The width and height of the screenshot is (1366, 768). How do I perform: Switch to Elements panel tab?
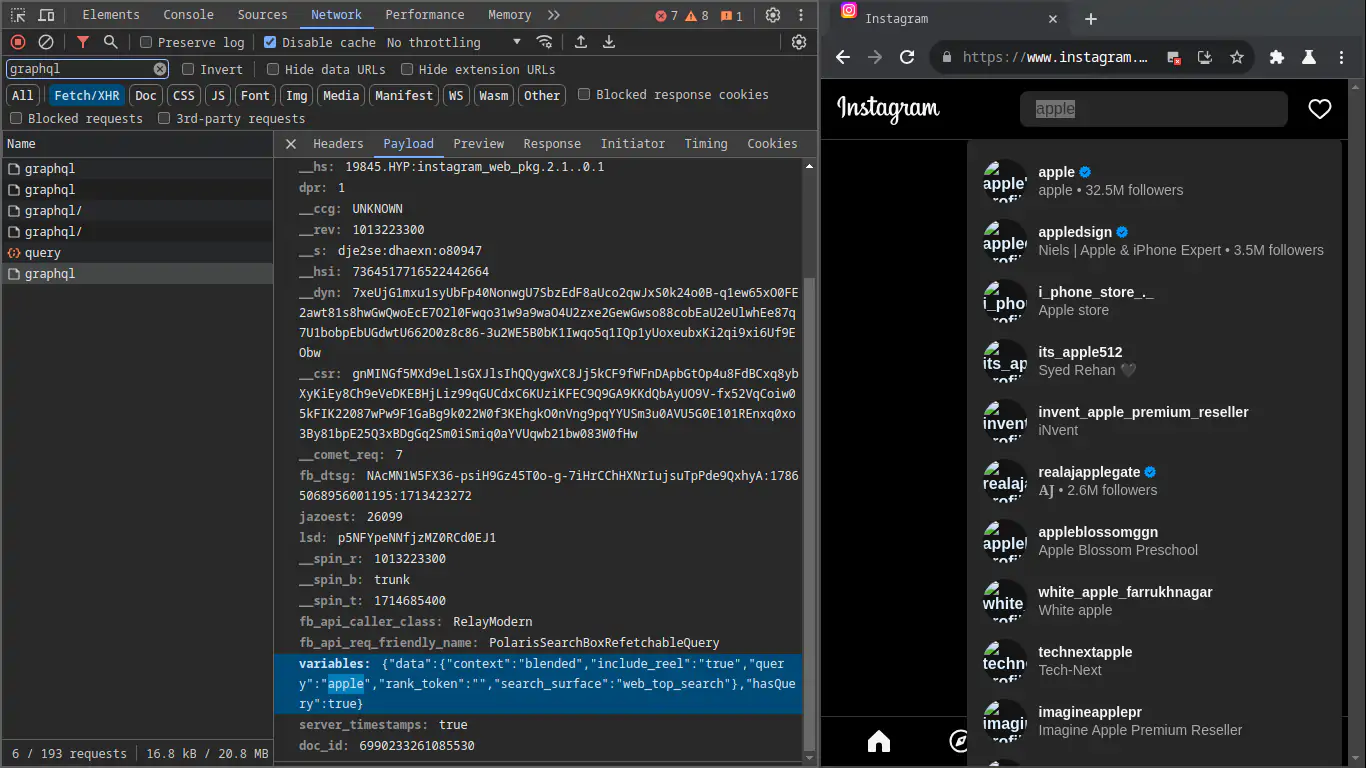click(x=111, y=15)
